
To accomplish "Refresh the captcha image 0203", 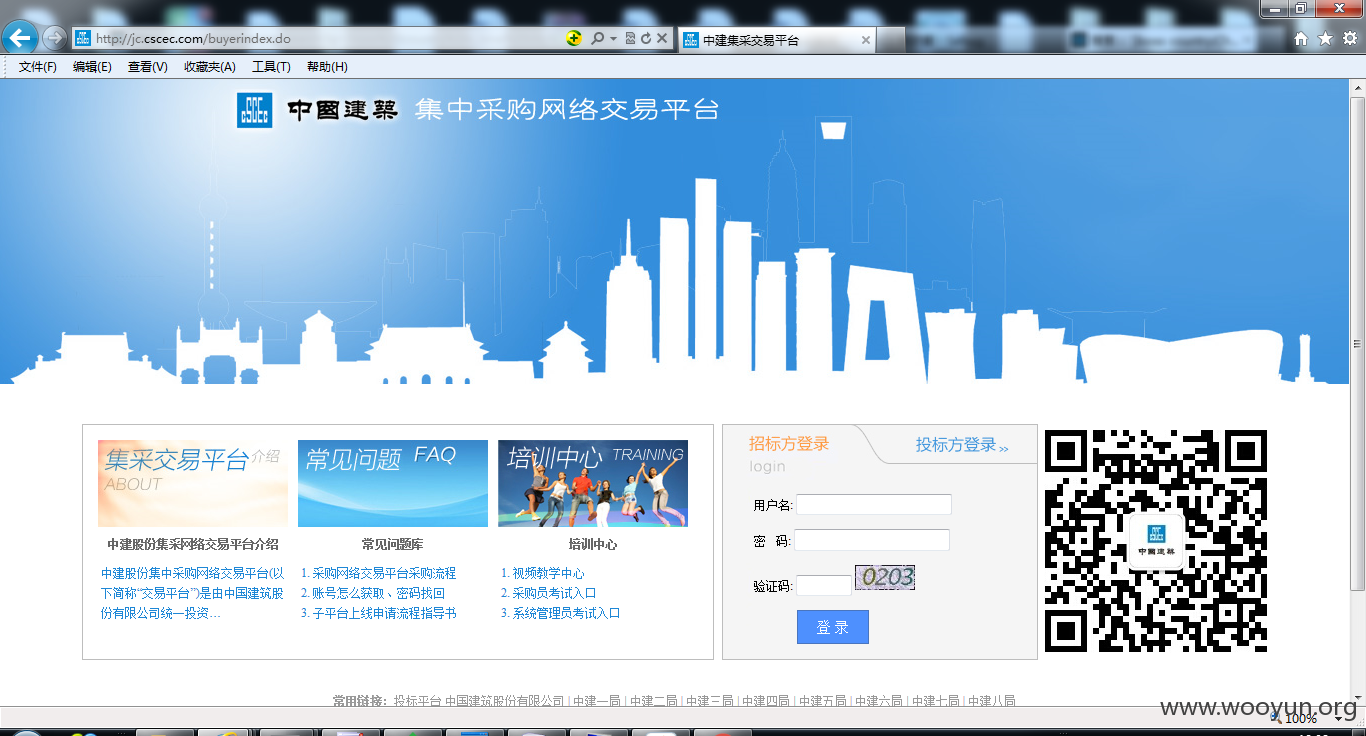I will pyautogui.click(x=885, y=577).
